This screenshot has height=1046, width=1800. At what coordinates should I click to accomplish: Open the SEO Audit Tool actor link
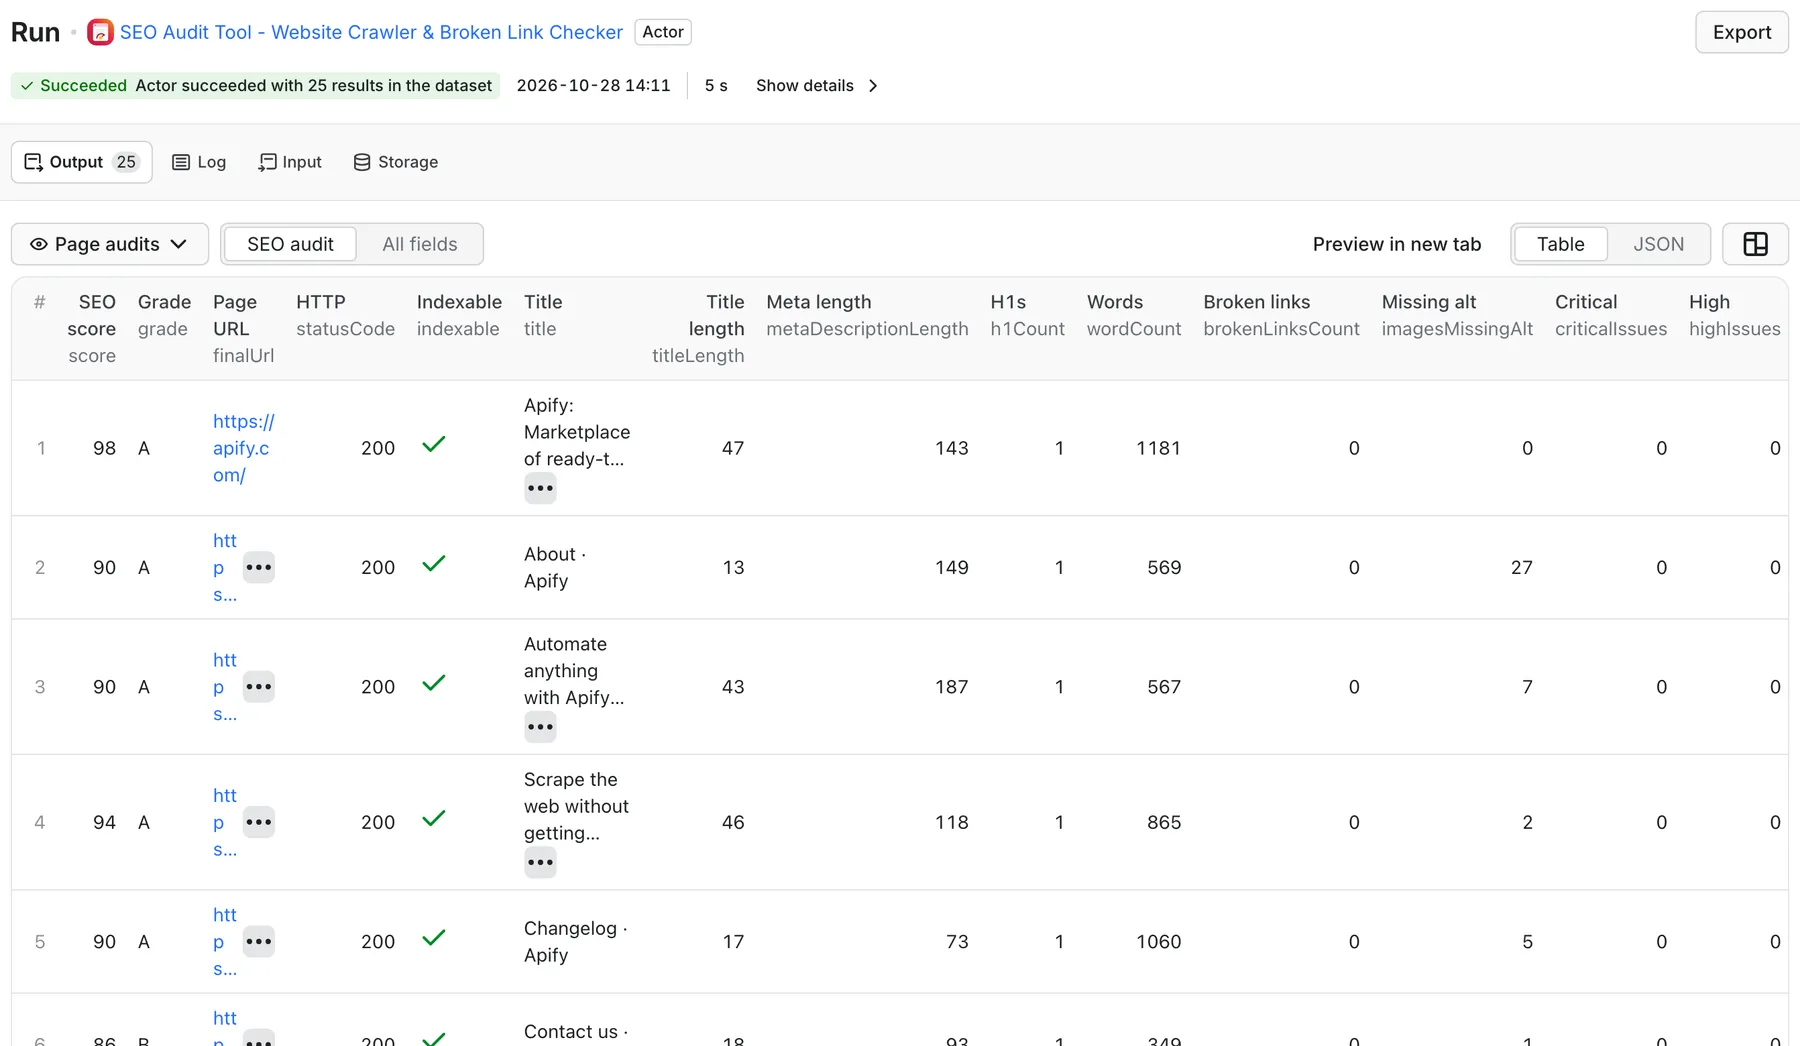click(371, 32)
